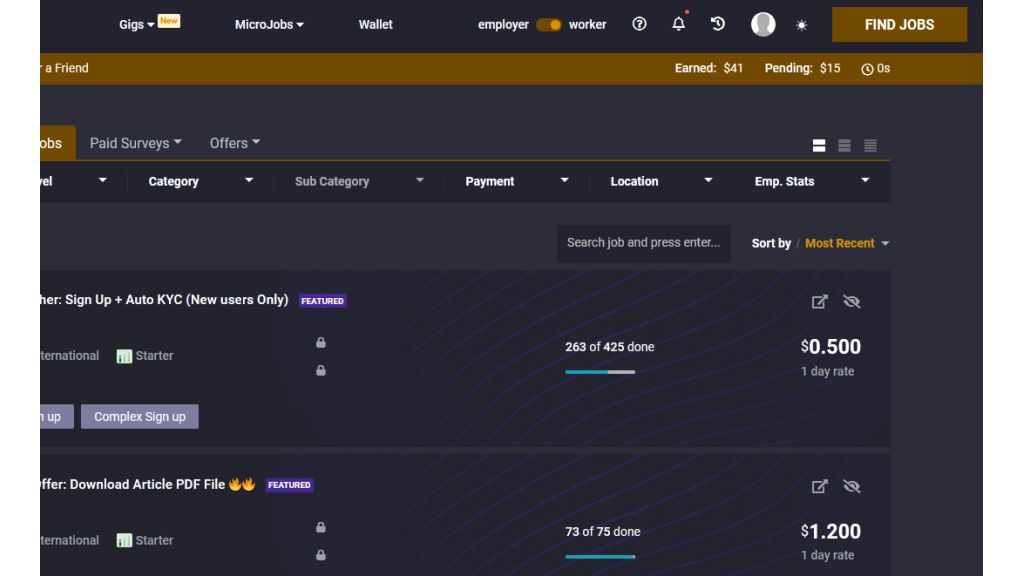Viewport: 1024px width, 576px height.
Task: Open the Sign Up + Auto KYC job externally
Action: tap(820, 302)
